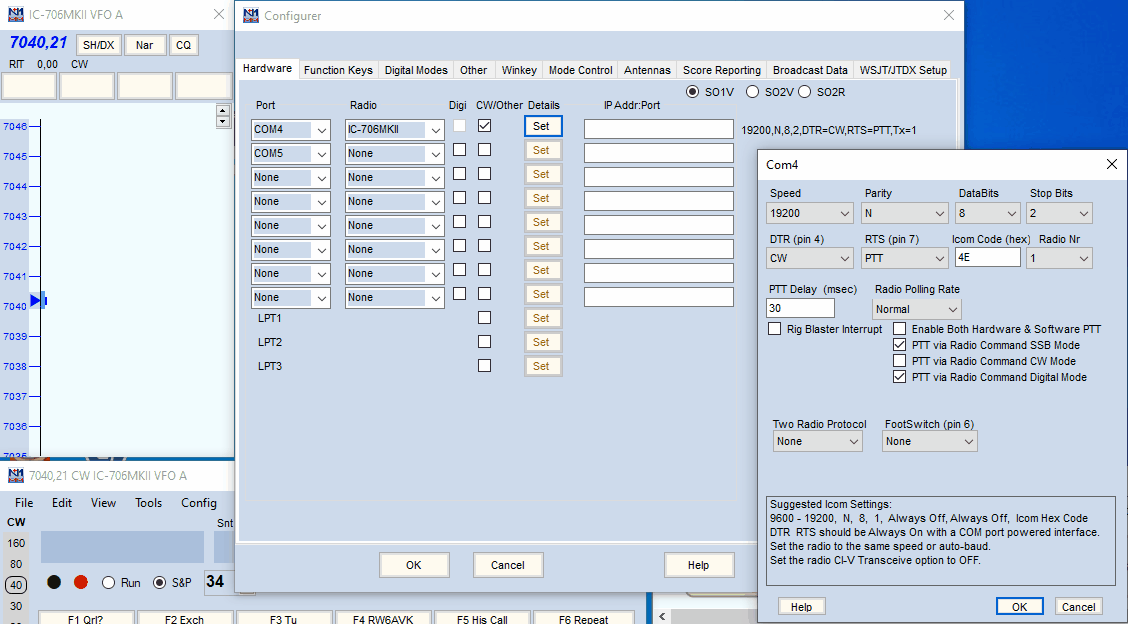Image resolution: width=1128 pixels, height=624 pixels.
Task: Open the Speed dropdown showing 19200
Action: click(x=811, y=213)
